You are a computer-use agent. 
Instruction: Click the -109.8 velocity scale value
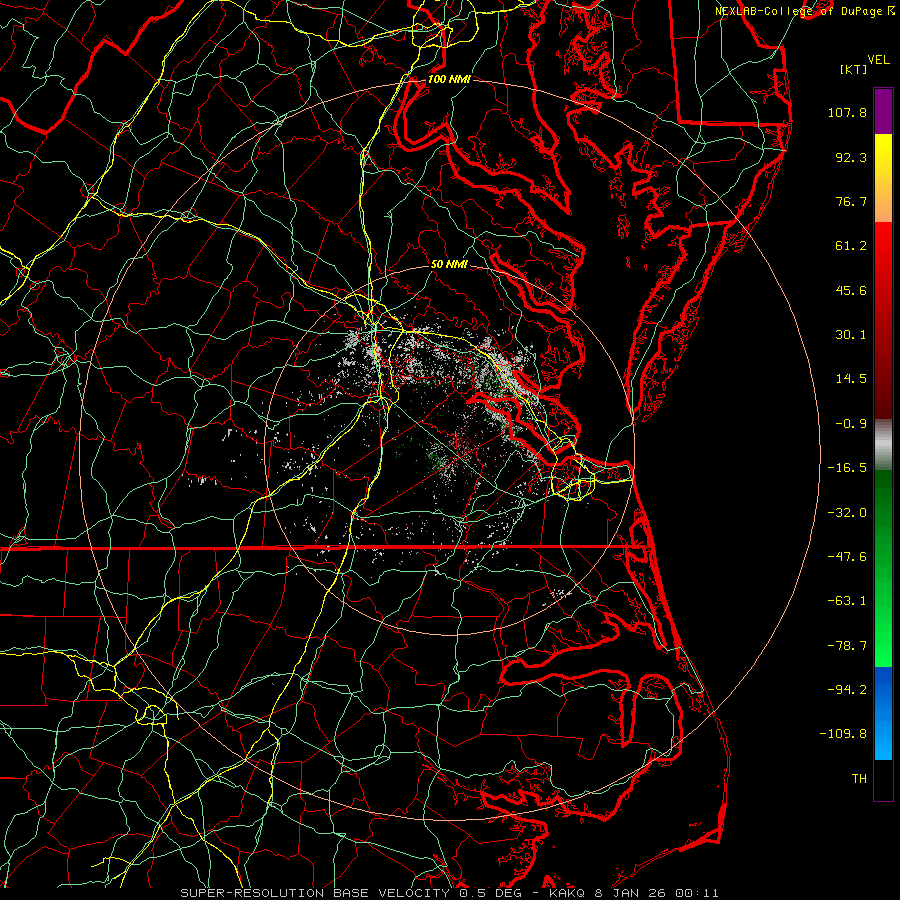[844, 734]
